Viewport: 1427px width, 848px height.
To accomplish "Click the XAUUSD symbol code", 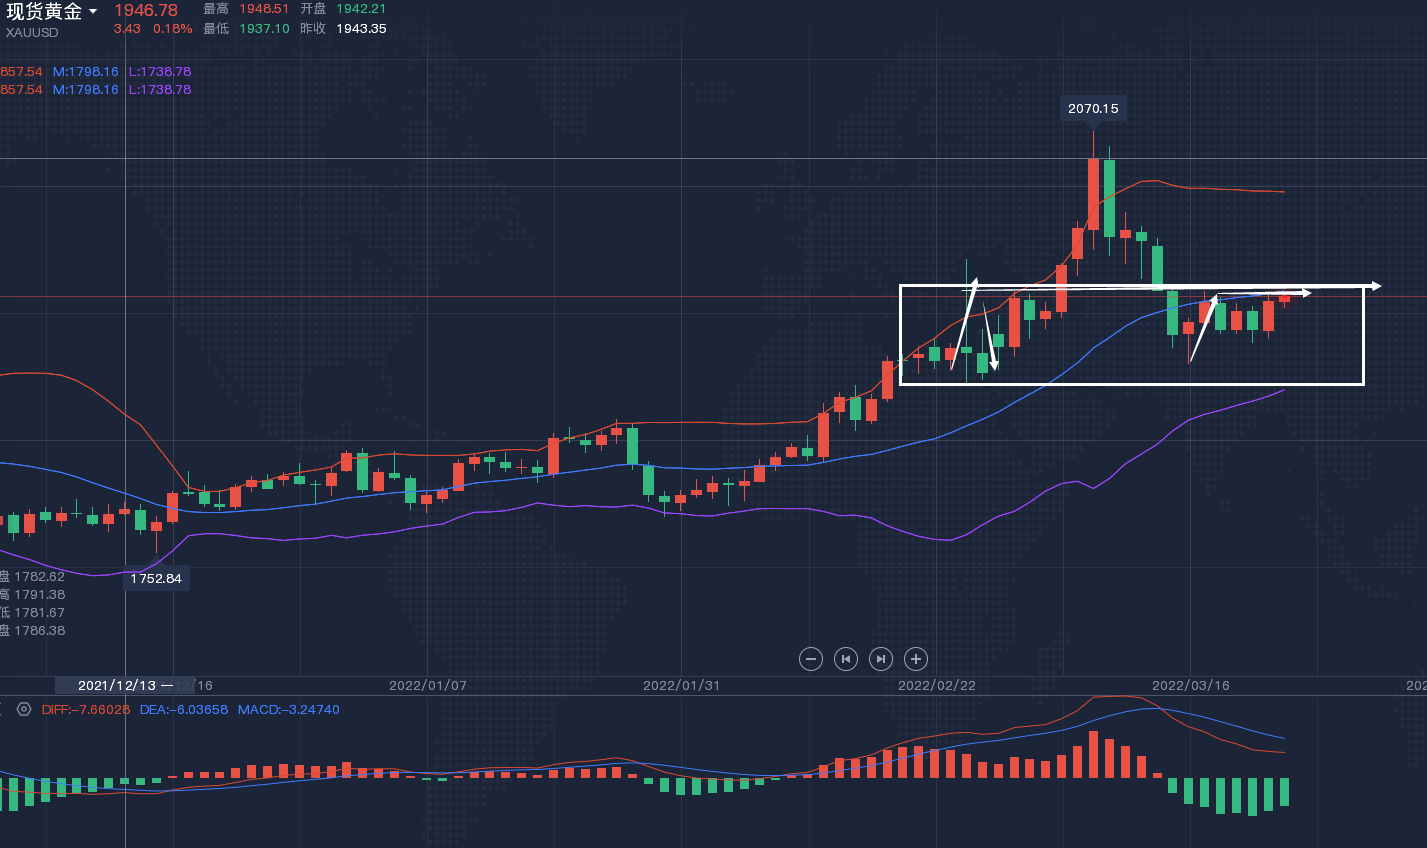I will (x=32, y=32).
